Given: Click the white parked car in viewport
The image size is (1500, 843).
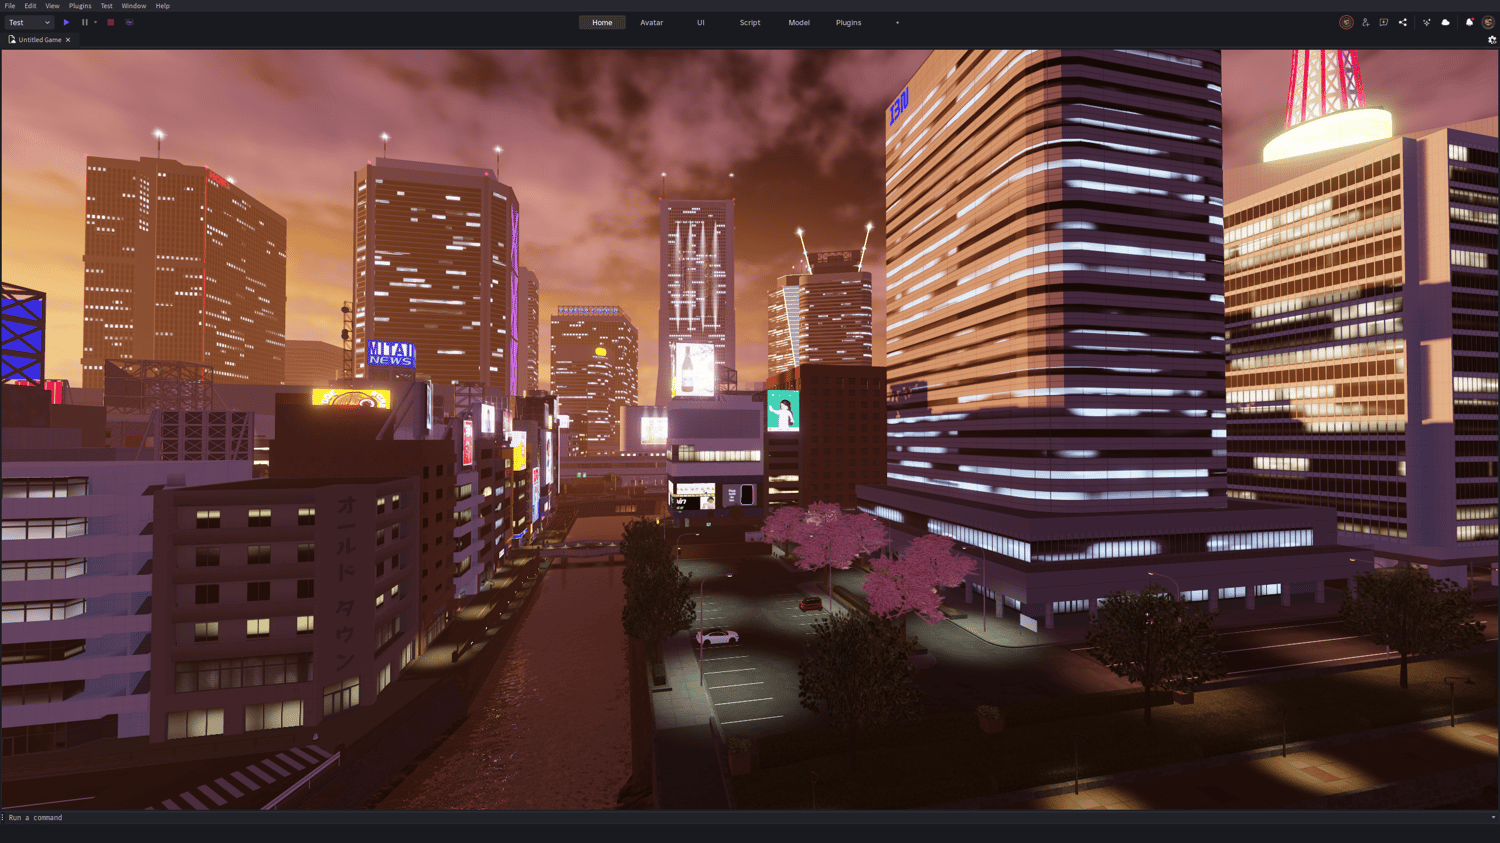Looking at the screenshot, I should (x=717, y=636).
